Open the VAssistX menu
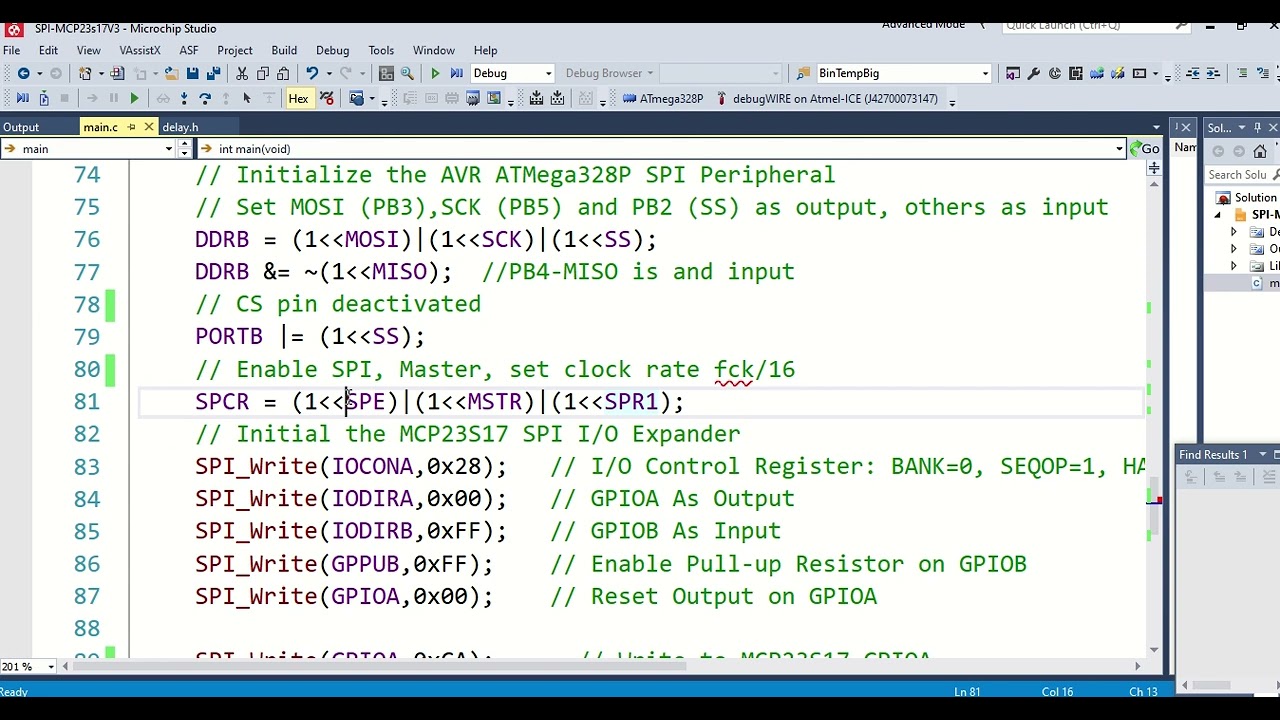This screenshot has height=720, width=1280. tap(140, 50)
